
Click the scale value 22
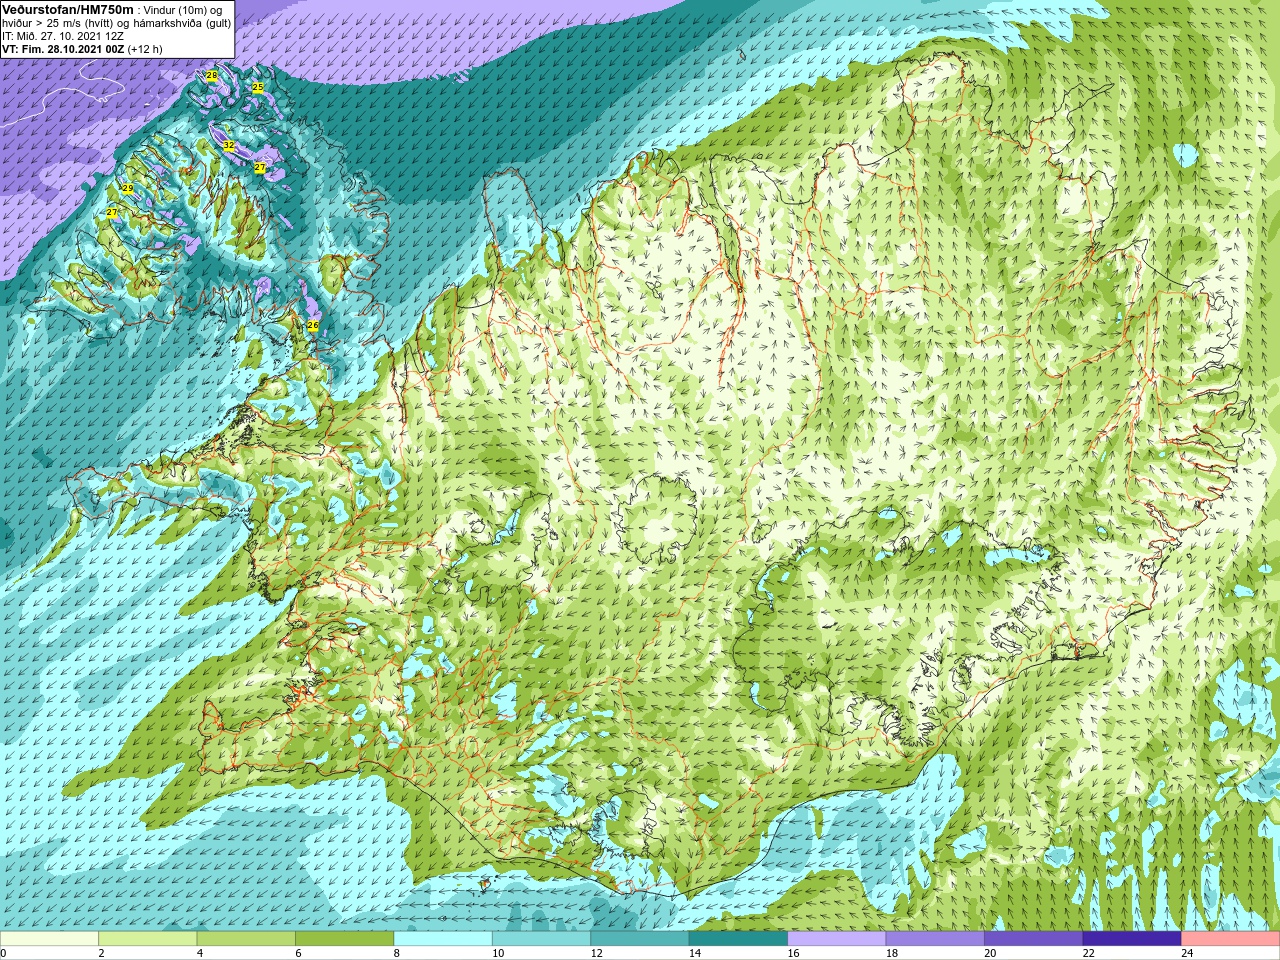pyautogui.click(x=1089, y=953)
